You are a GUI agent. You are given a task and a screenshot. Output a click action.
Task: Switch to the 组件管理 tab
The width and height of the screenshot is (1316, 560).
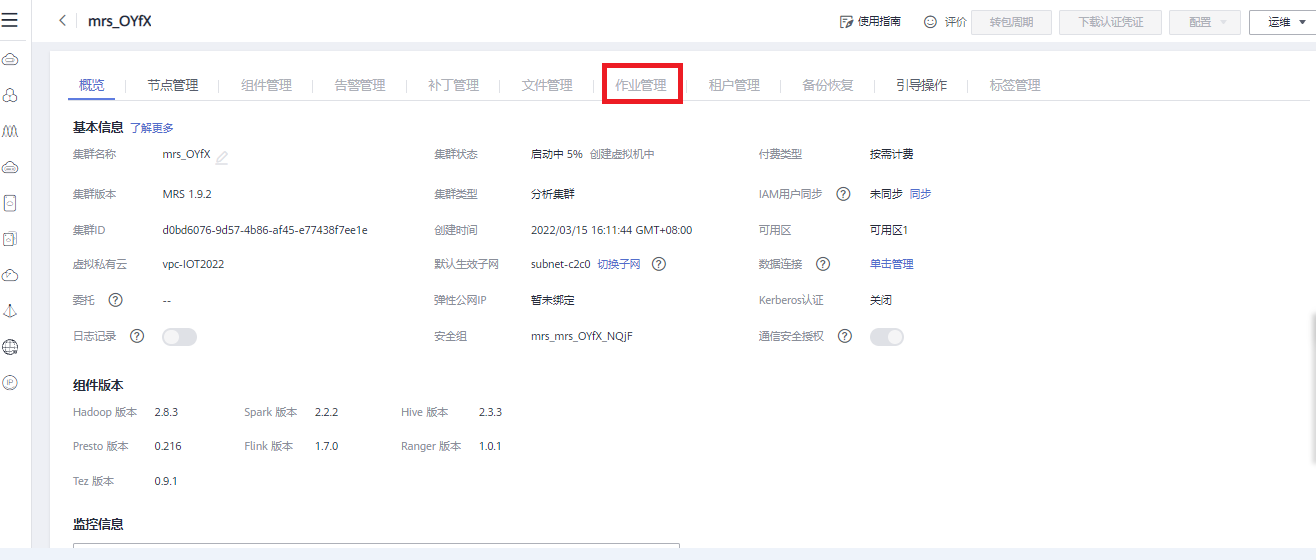point(267,85)
